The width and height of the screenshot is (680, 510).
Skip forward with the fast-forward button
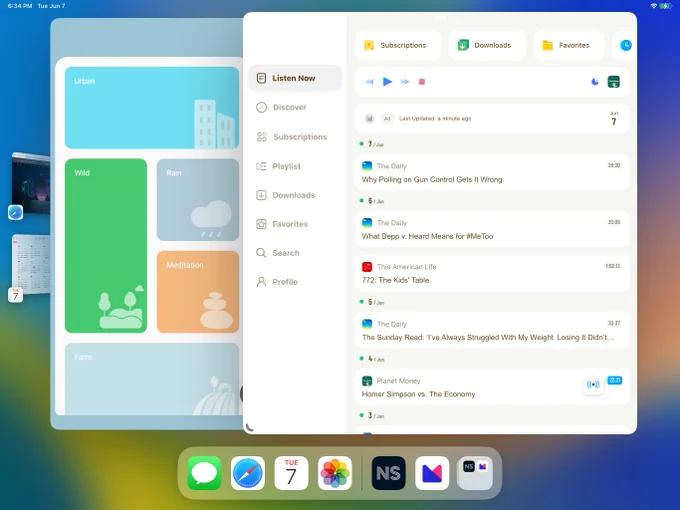pyautogui.click(x=405, y=82)
